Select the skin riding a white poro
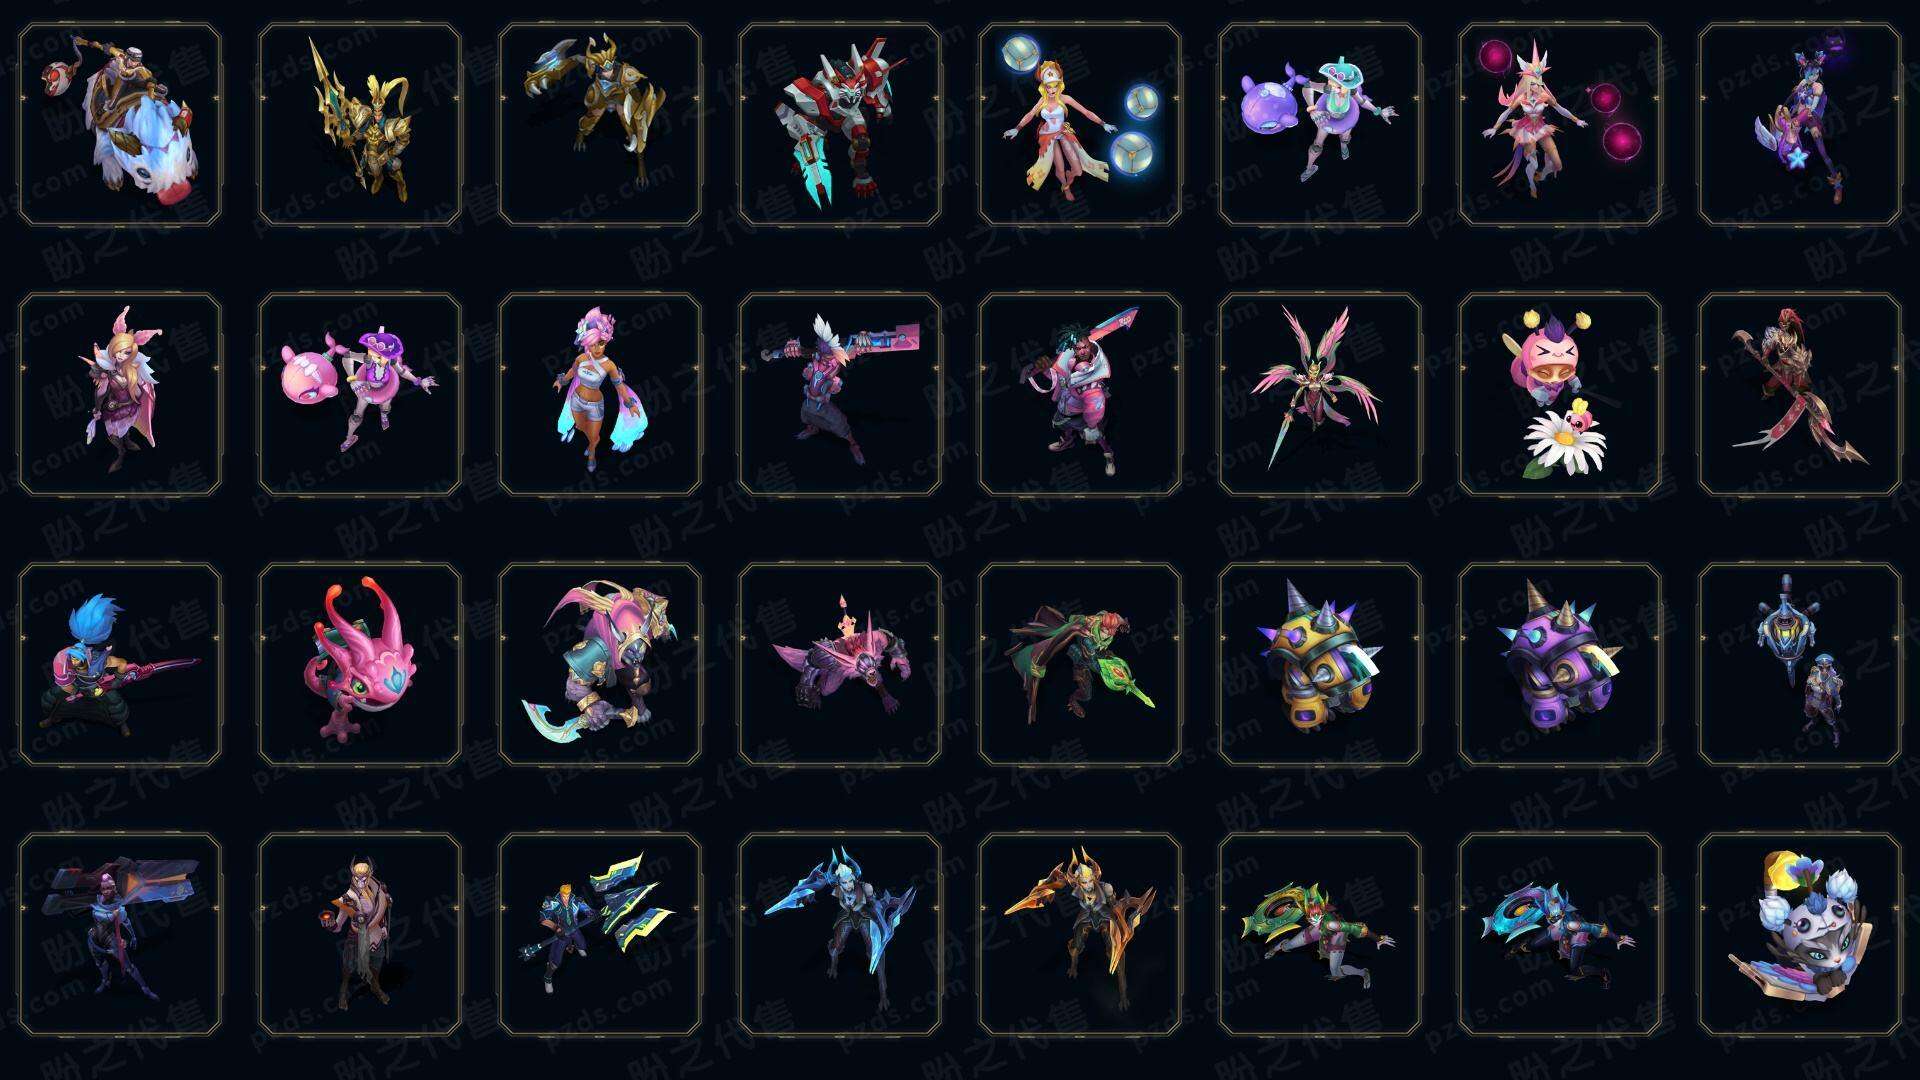The image size is (1920, 1080). pos(120,125)
